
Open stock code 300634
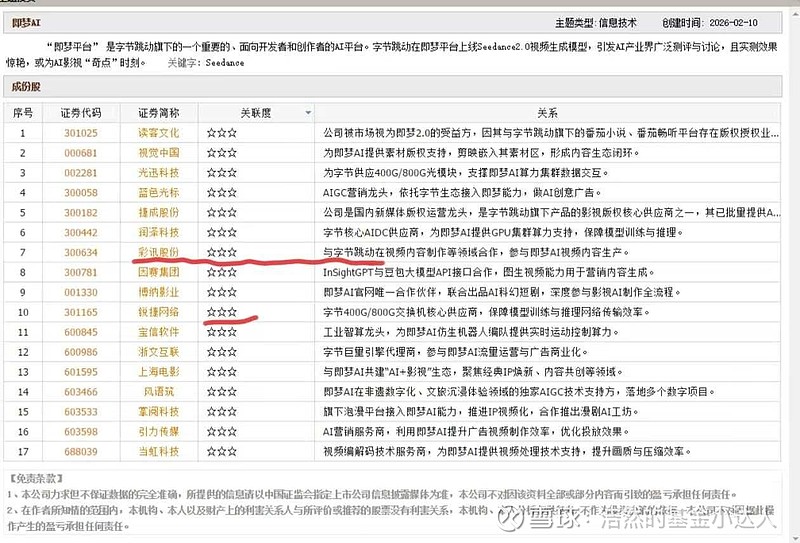tap(81, 253)
